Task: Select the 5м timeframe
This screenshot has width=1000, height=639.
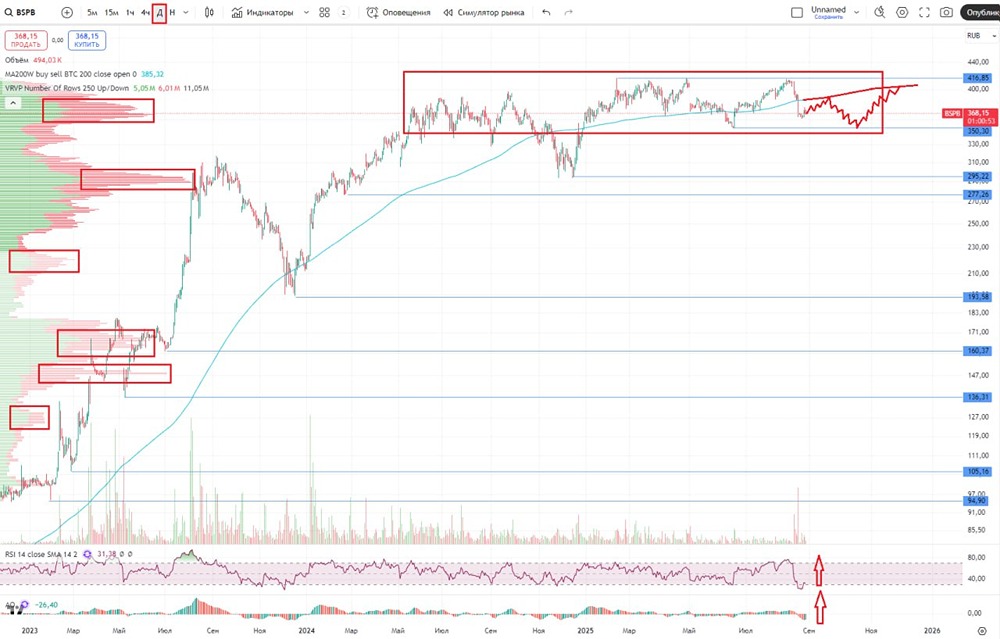Action: (x=92, y=12)
